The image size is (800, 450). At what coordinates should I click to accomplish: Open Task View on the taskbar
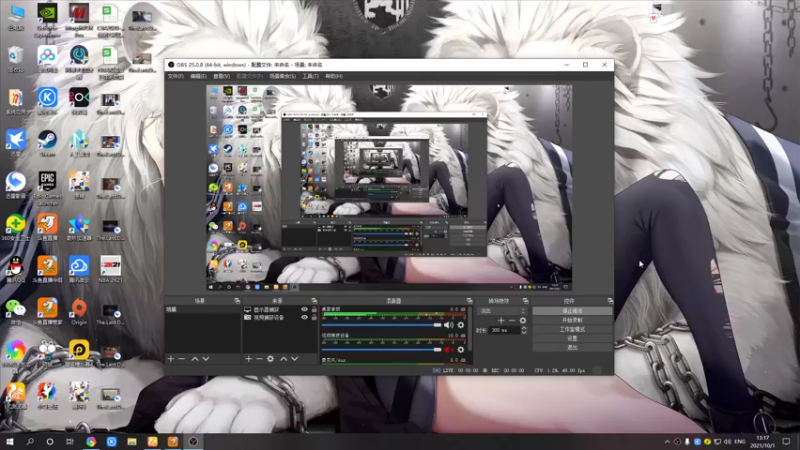coord(70,441)
